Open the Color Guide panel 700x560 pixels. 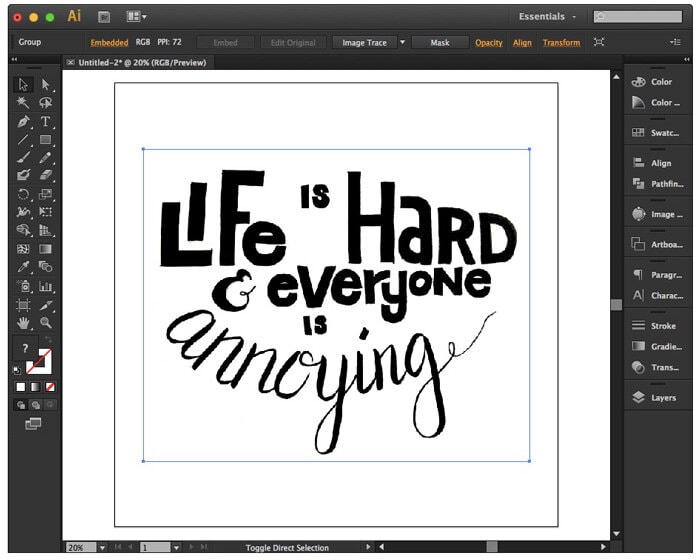(657, 103)
